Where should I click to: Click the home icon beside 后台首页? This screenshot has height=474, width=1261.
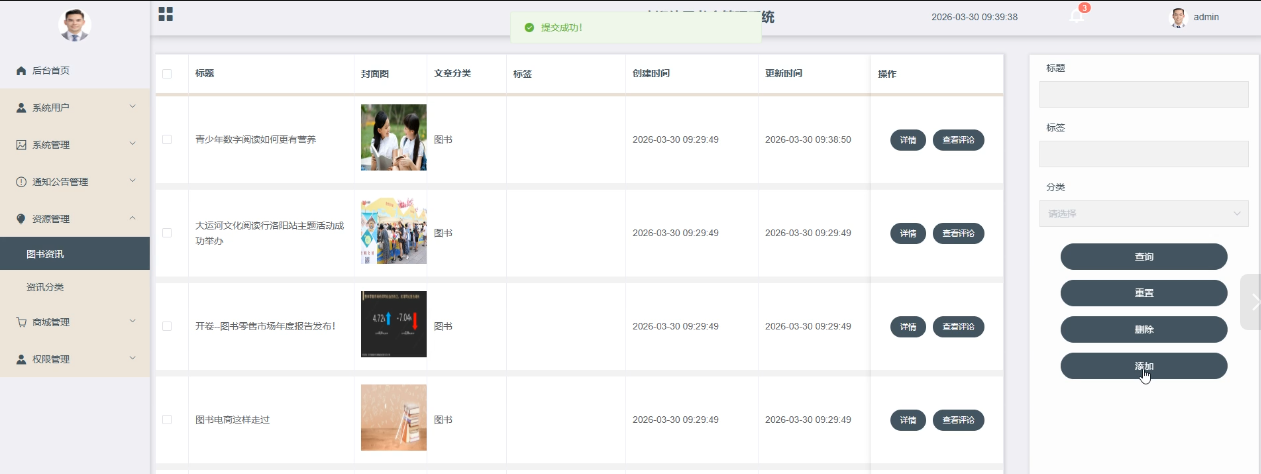pos(21,71)
